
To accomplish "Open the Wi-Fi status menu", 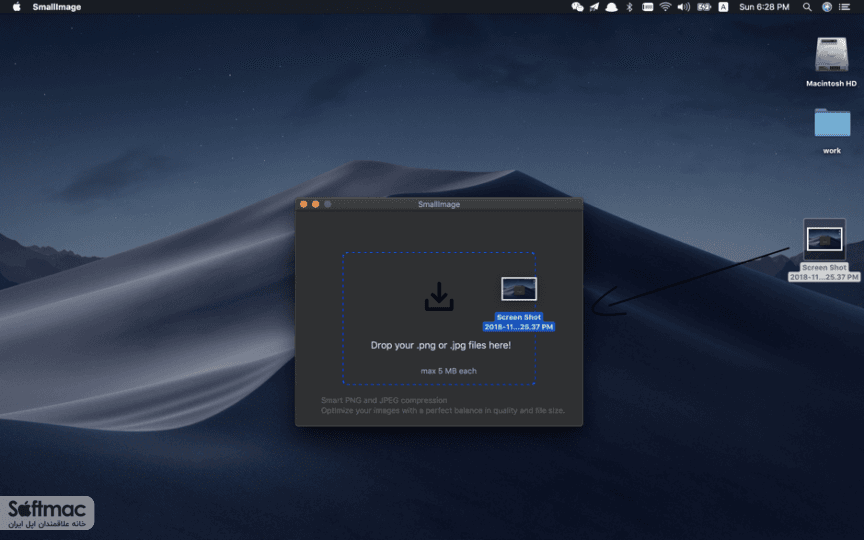I will 665,7.
